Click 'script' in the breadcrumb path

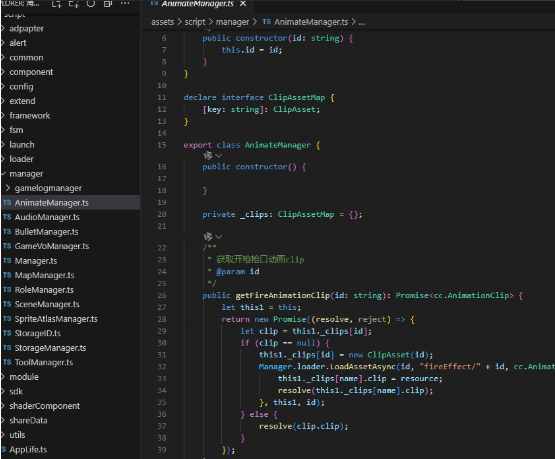click(195, 22)
